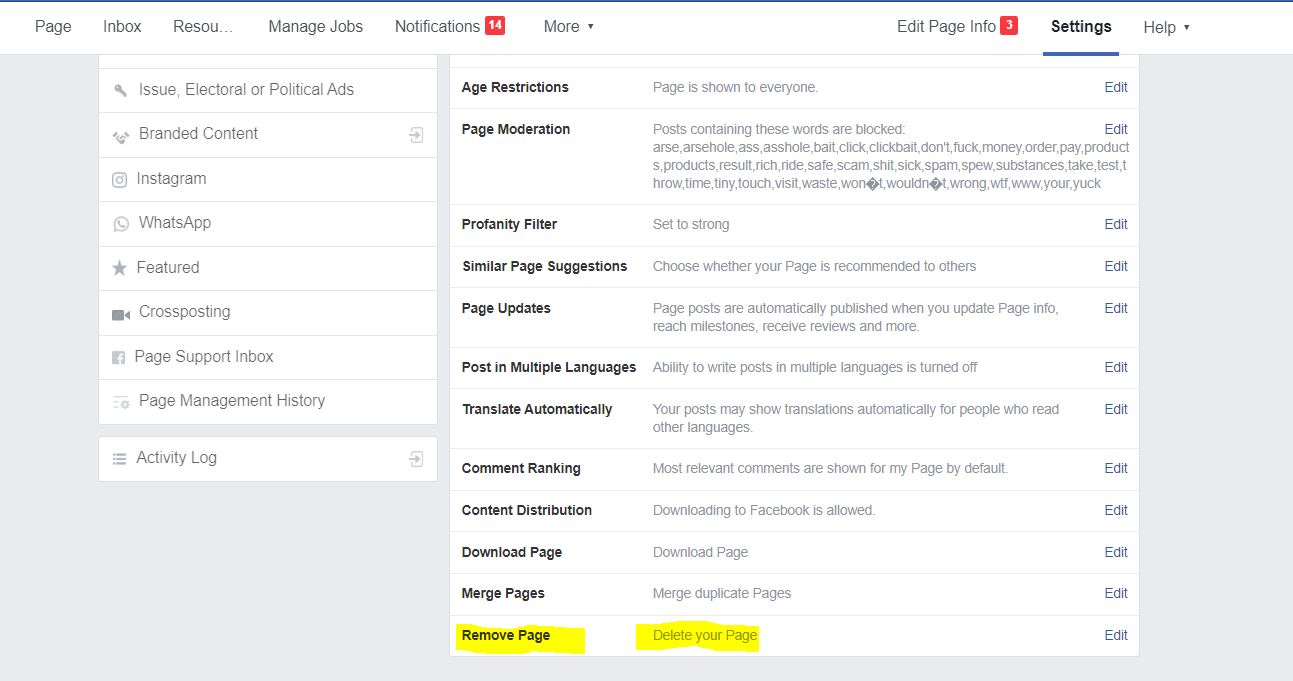Edit the Age Restrictions setting
This screenshot has height=681, width=1293.
tap(1116, 87)
